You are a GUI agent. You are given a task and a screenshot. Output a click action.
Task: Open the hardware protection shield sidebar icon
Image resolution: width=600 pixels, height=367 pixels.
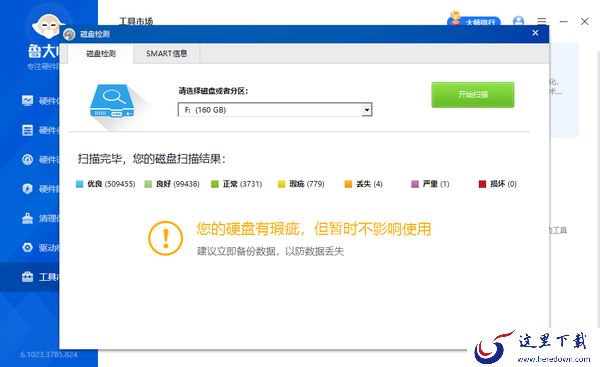click(27, 189)
